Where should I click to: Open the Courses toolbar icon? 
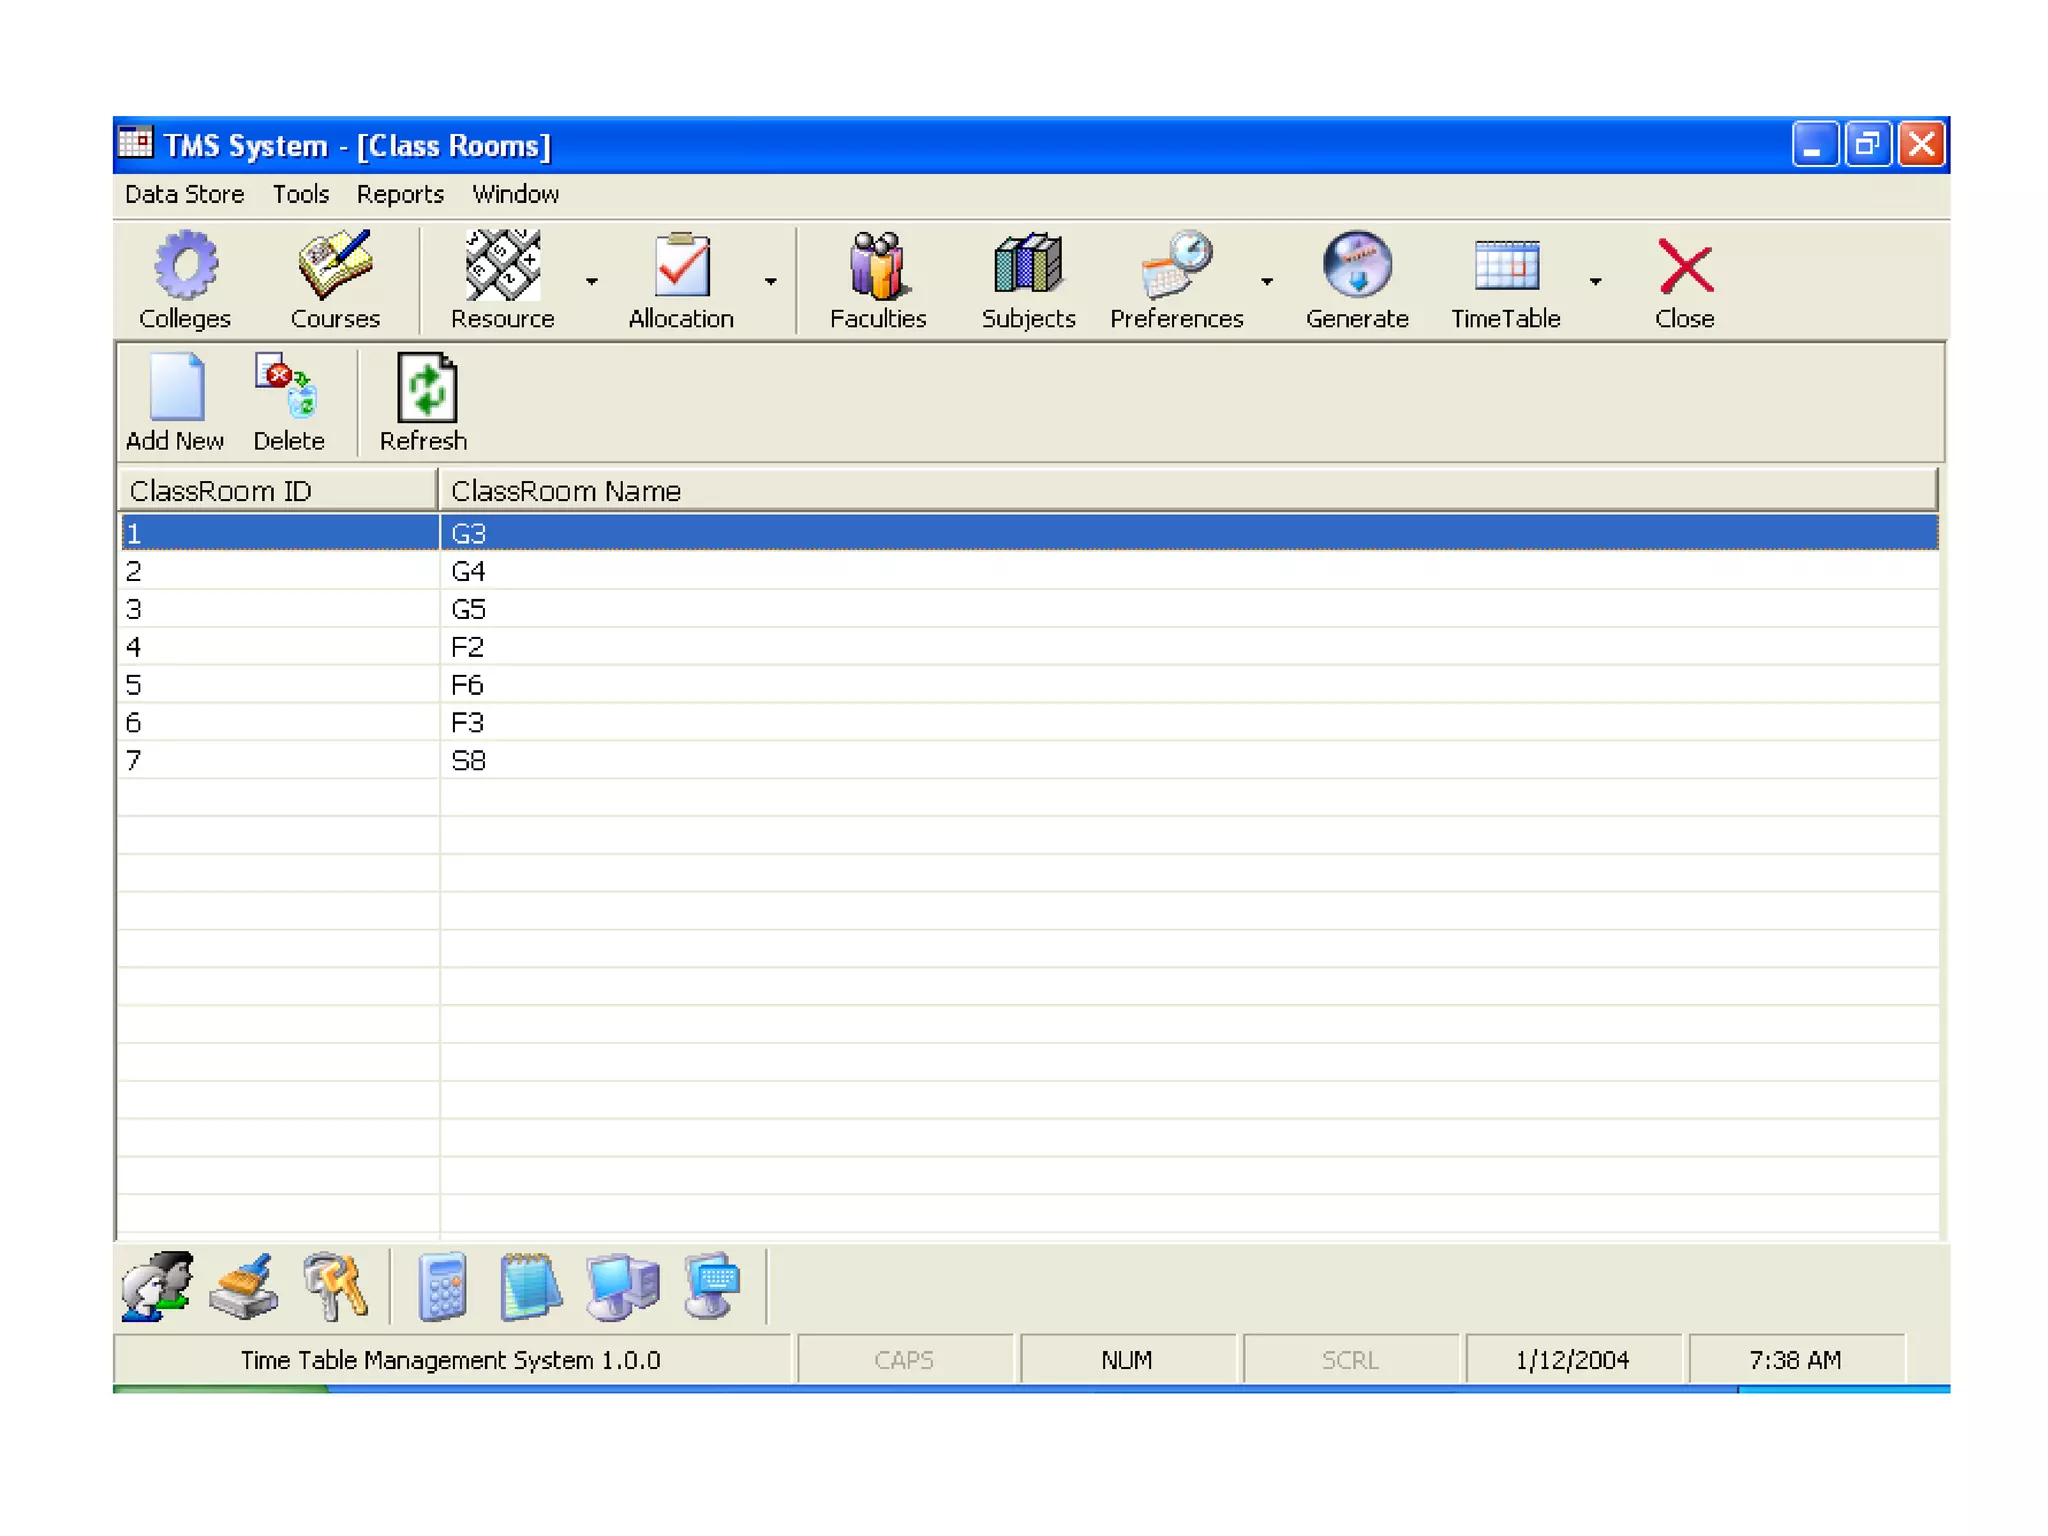pos(335,265)
